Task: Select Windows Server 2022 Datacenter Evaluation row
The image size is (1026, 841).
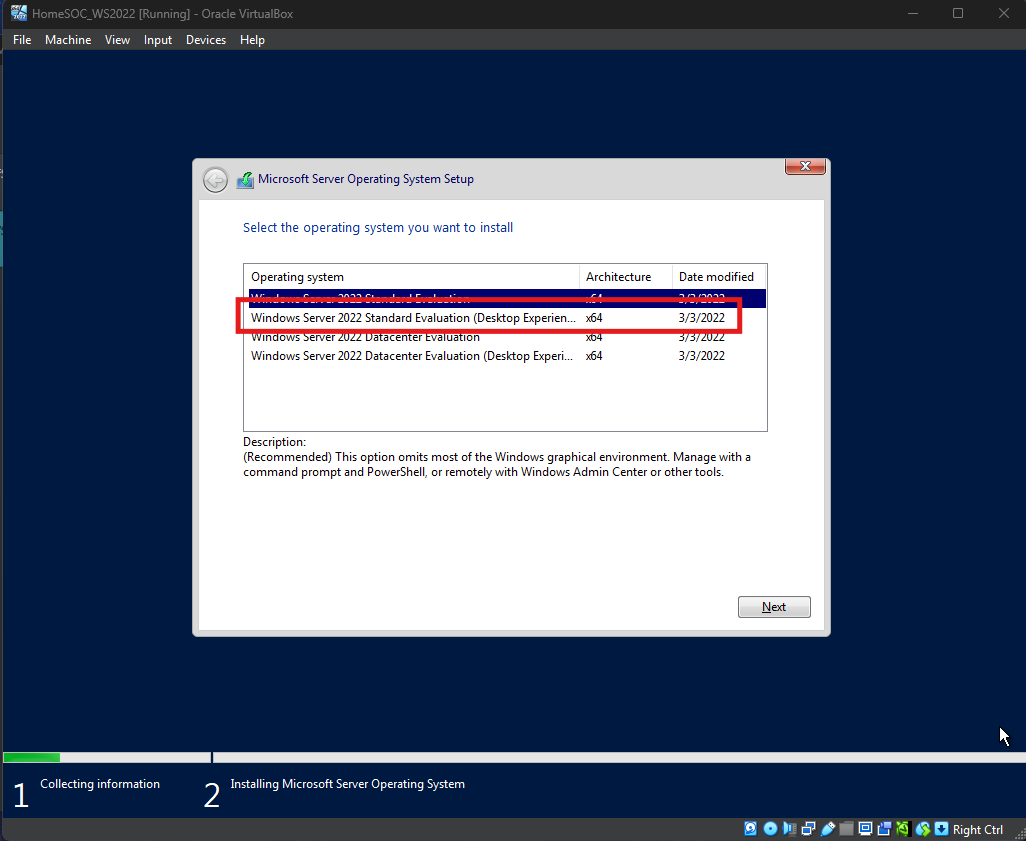Action: (365, 337)
